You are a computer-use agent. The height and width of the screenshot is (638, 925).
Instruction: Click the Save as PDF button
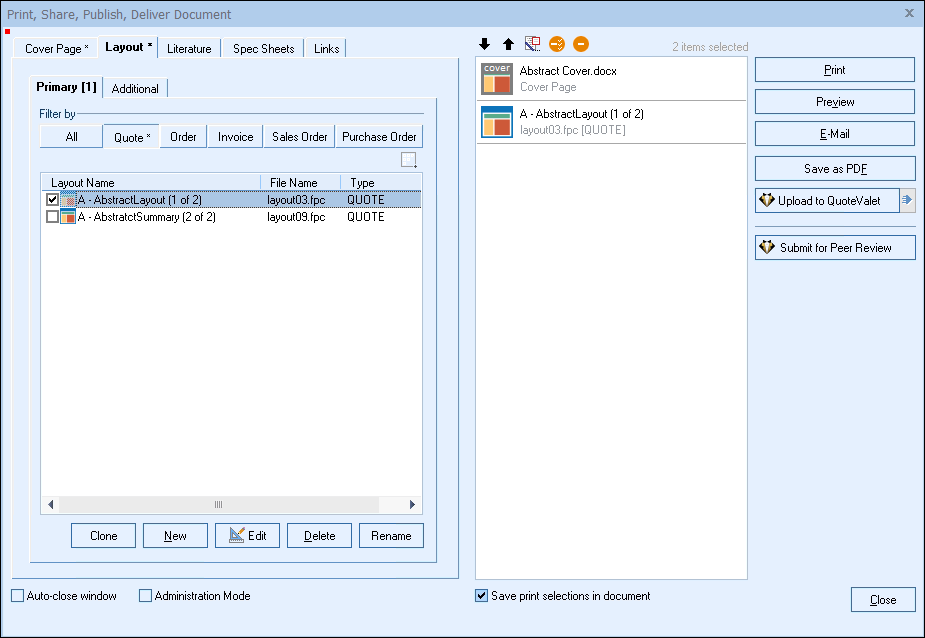pyautogui.click(x=834, y=169)
